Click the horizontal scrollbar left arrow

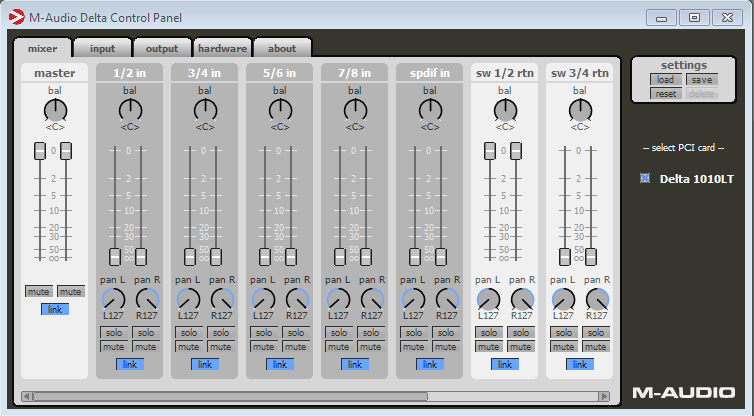27,396
